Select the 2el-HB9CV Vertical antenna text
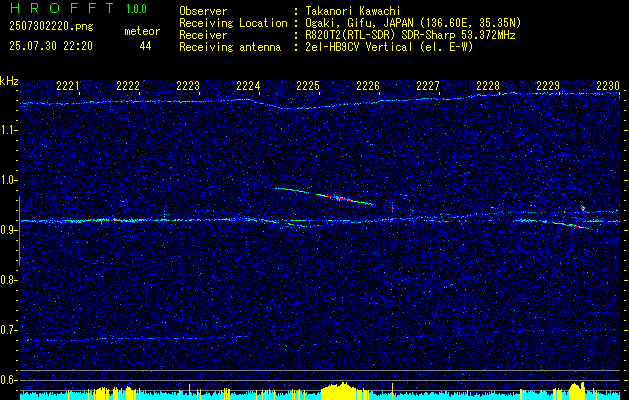This screenshot has width=629, height=400. 389,47
